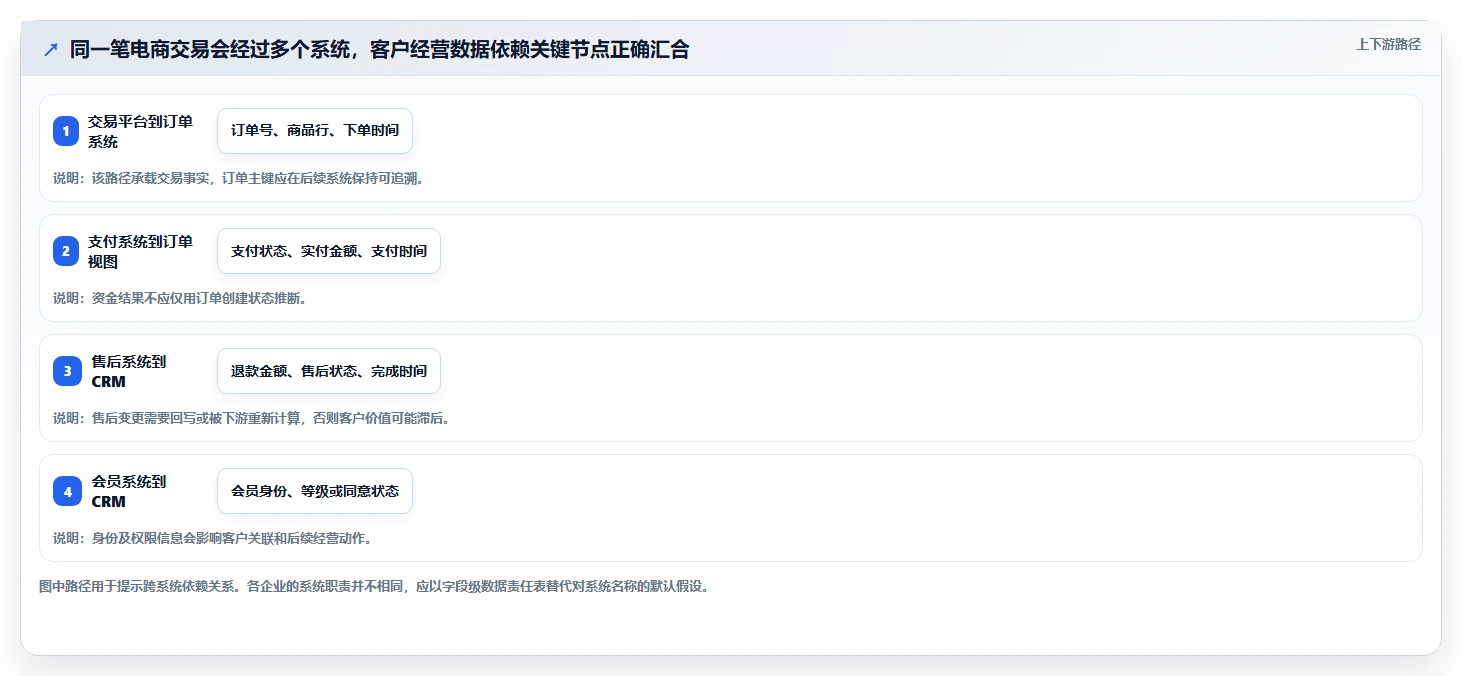Click the note 该路径承载交易事实
Screen dimensions: 1462x676
point(238,178)
